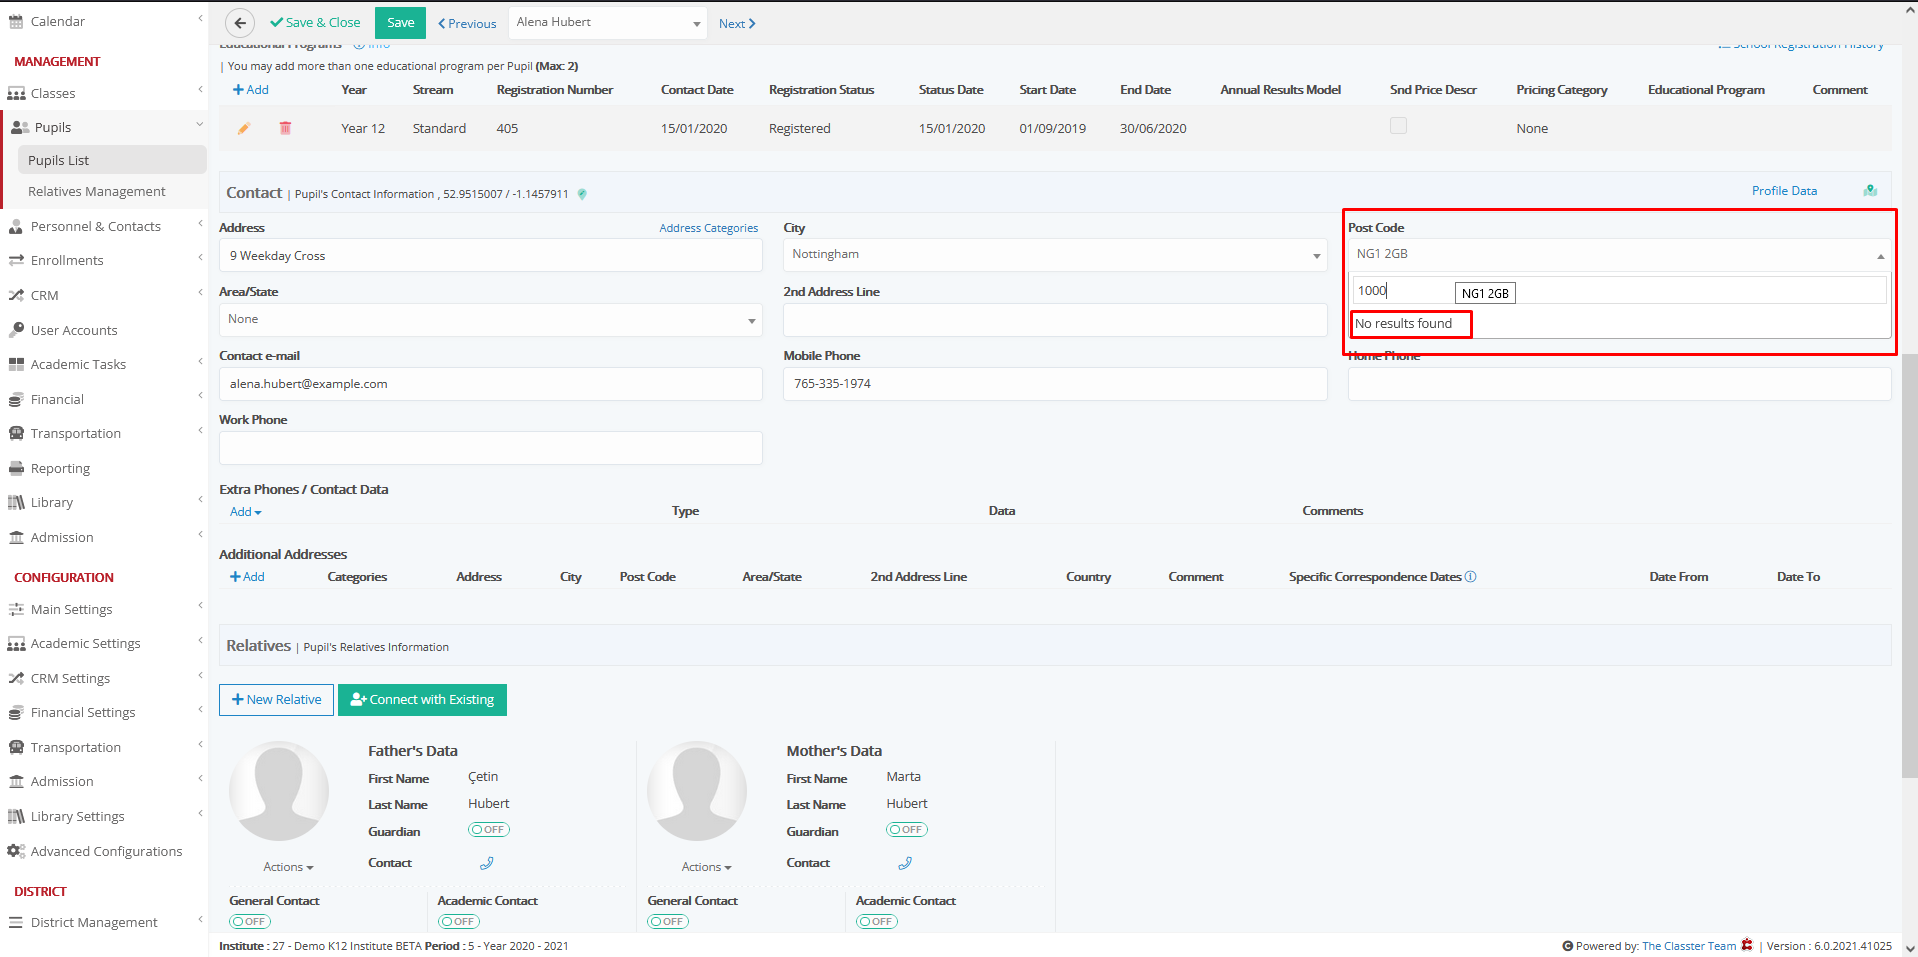
Task: Click the Mobile Phone field
Action: click(x=1055, y=384)
